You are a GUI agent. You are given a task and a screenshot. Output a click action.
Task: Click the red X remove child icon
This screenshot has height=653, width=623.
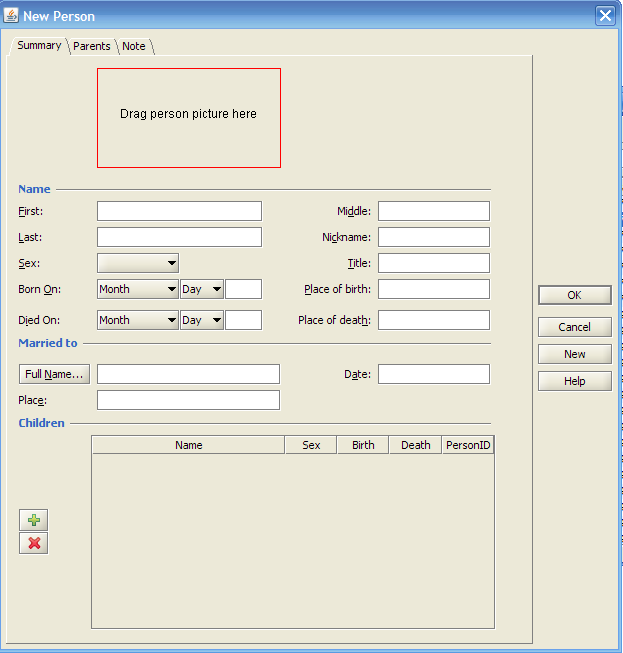coord(34,543)
